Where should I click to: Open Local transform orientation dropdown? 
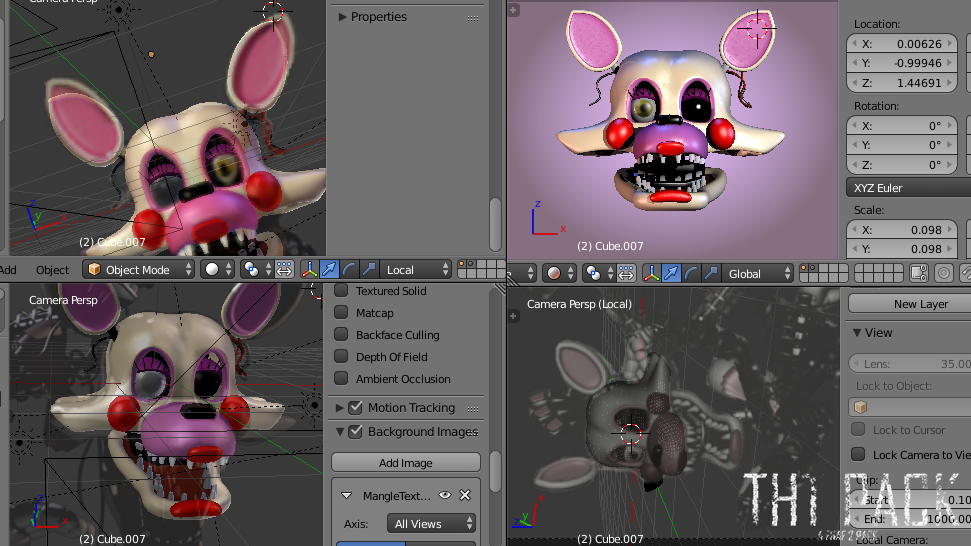coord(416,269)
